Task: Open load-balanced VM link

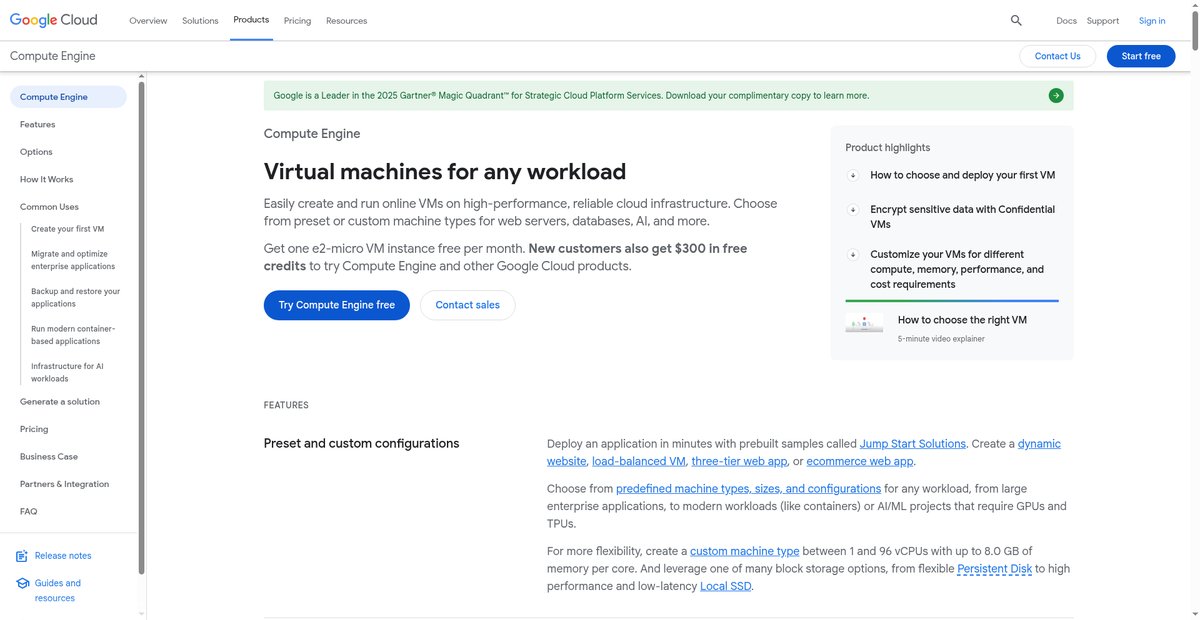Action: 639,462
